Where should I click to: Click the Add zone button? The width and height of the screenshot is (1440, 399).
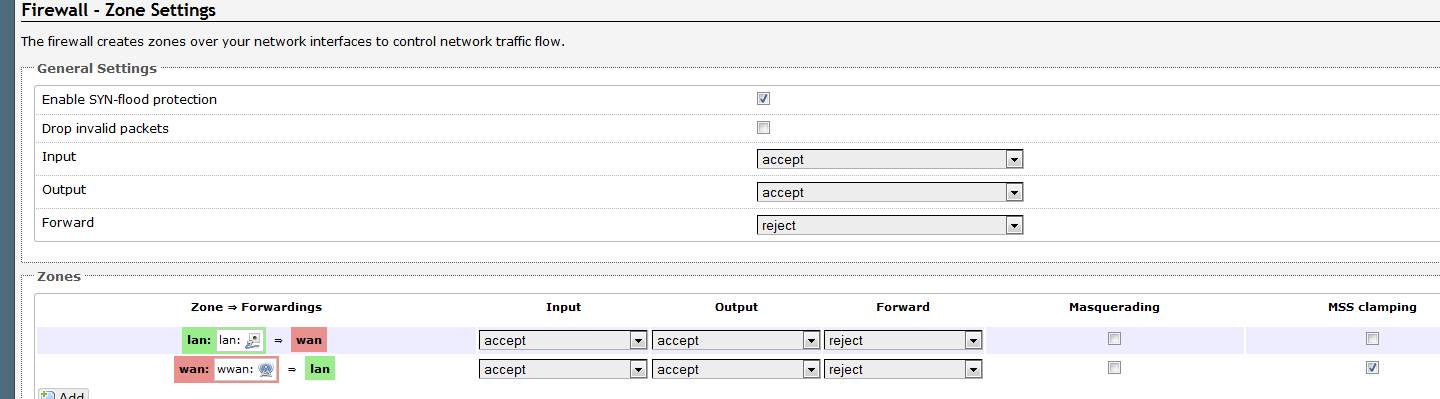click(x=62, y=395)
